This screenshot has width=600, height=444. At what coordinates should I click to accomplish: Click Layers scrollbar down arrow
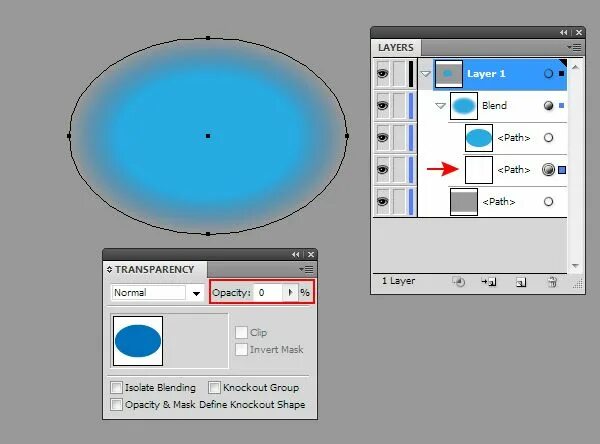tap(575, 265)
